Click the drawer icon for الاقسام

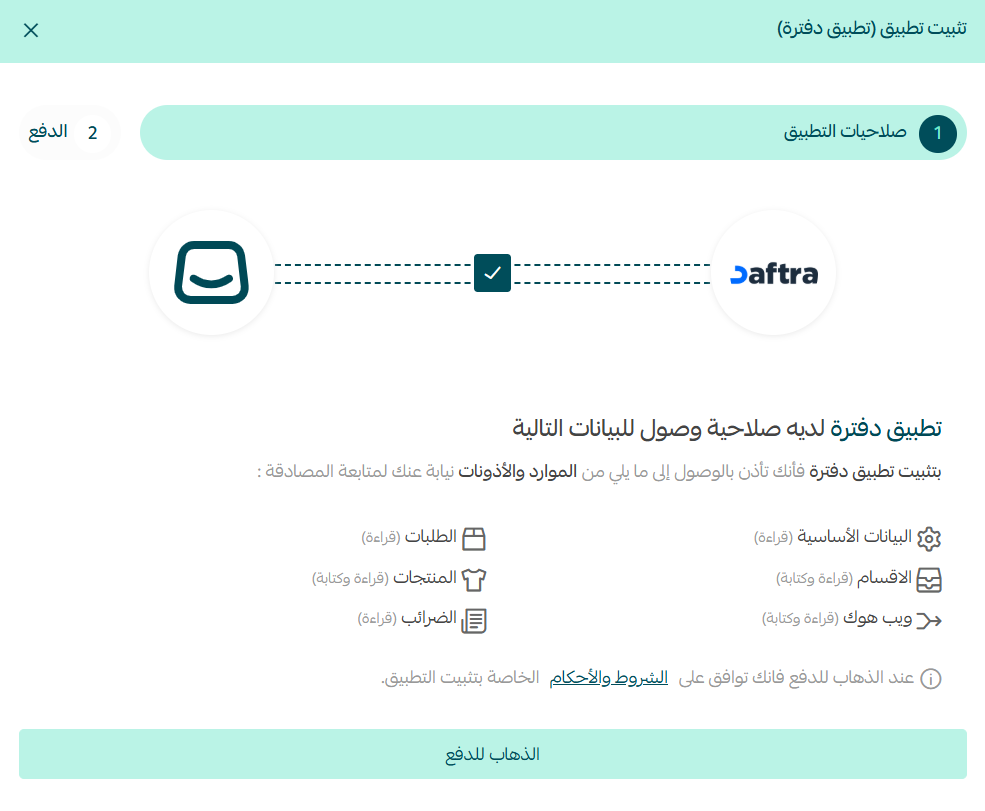[x=928, y=580]
